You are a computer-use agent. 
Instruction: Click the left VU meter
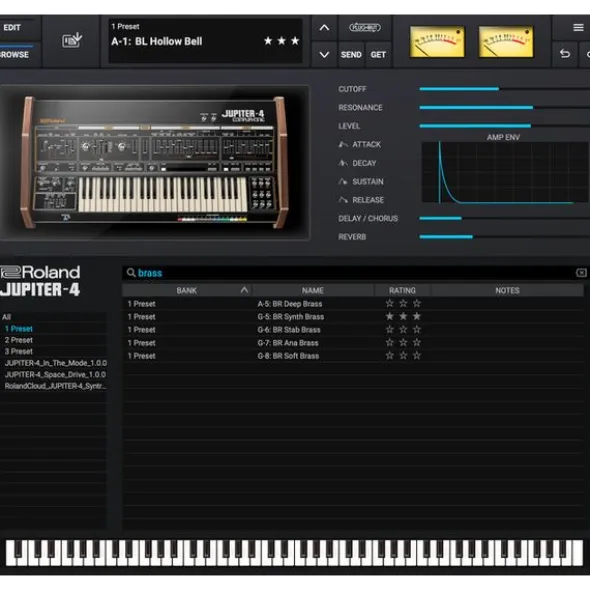[437, 42]
